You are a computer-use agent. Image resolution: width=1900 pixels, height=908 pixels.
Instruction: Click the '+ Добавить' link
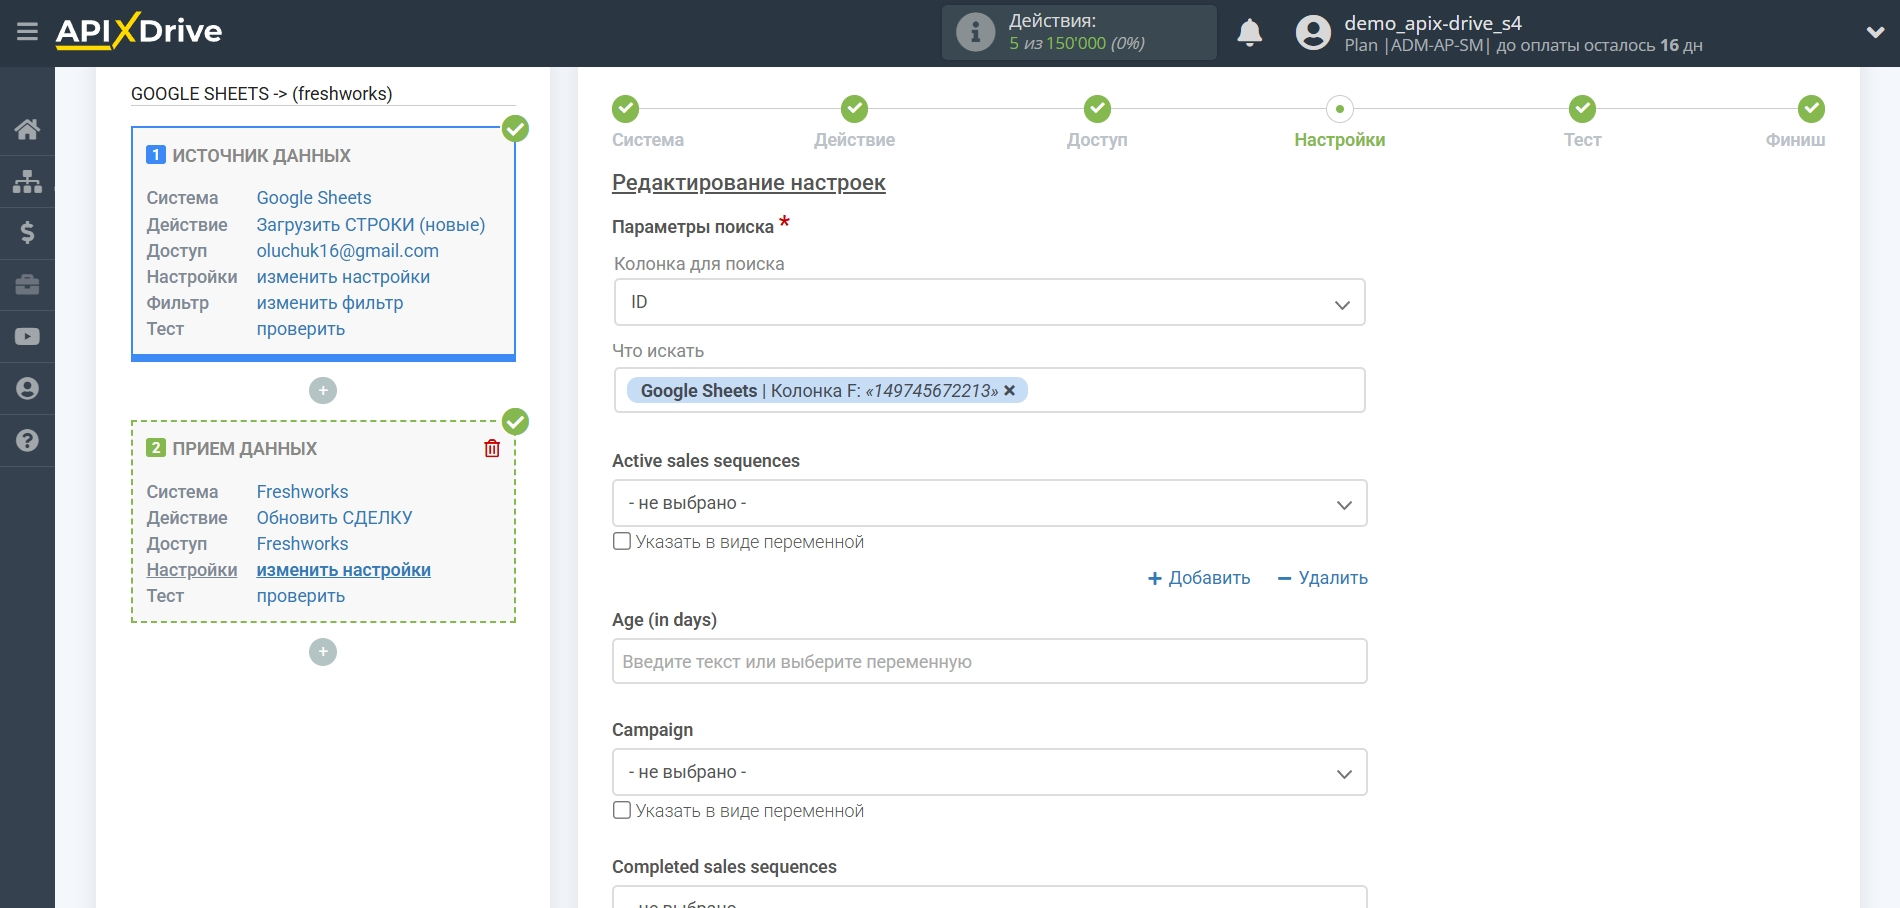pyautogui.click(x=1199, y=578)
